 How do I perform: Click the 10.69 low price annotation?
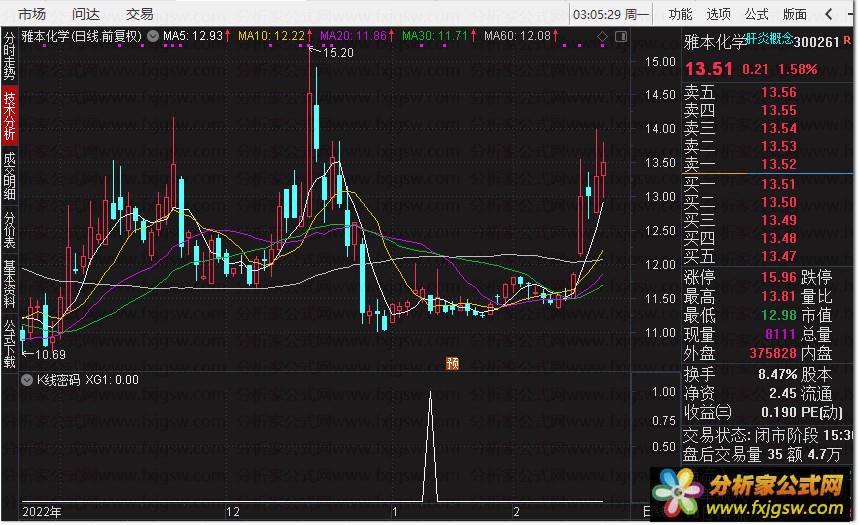[50, 355]
